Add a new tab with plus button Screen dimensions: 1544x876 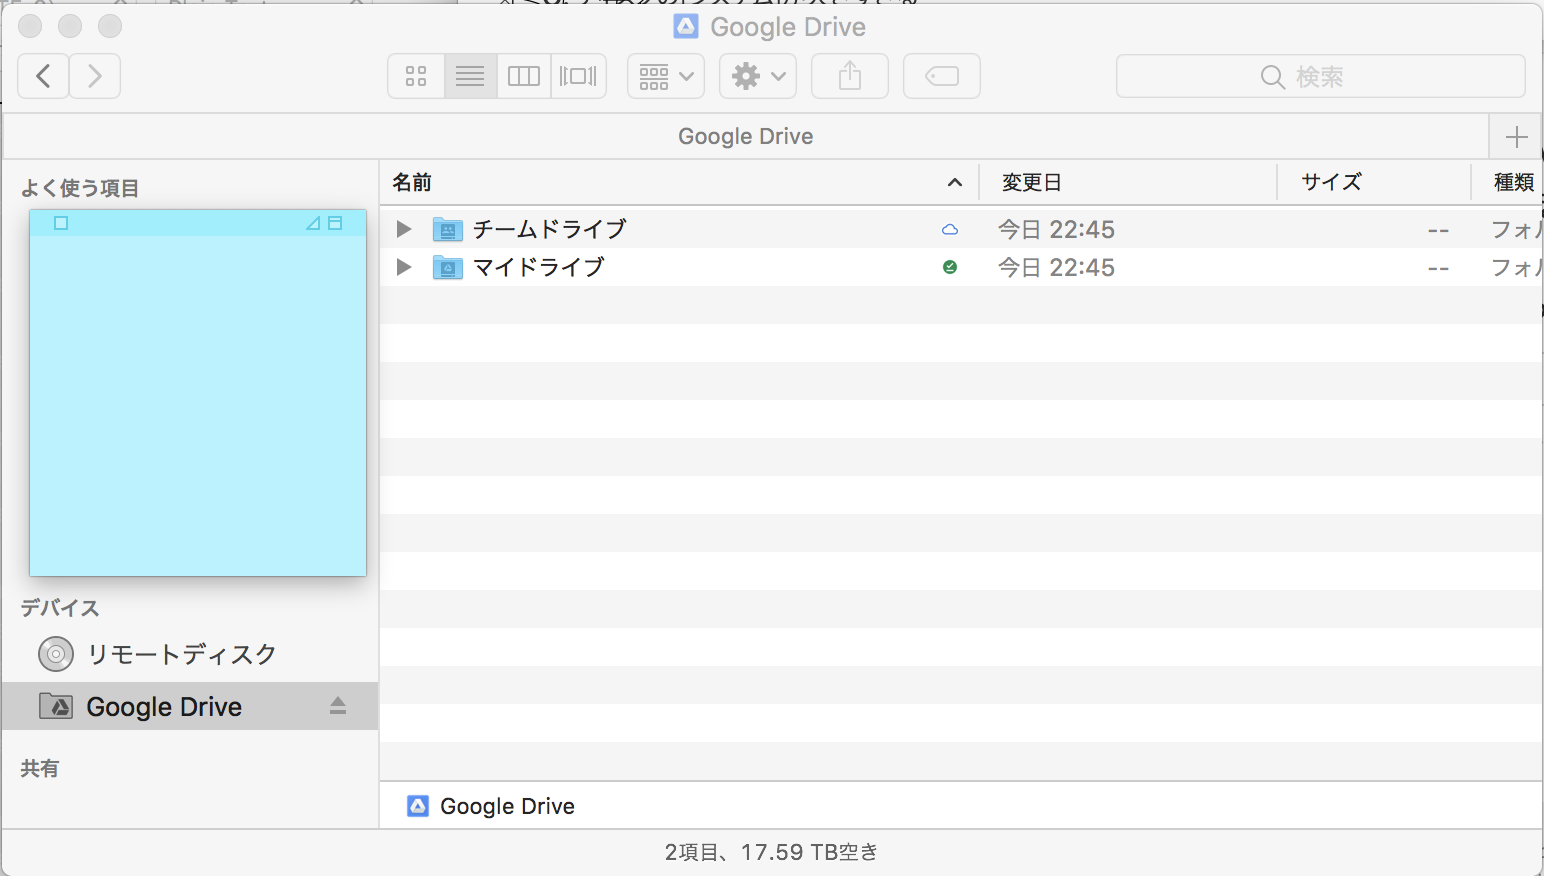coord(1516,137)
